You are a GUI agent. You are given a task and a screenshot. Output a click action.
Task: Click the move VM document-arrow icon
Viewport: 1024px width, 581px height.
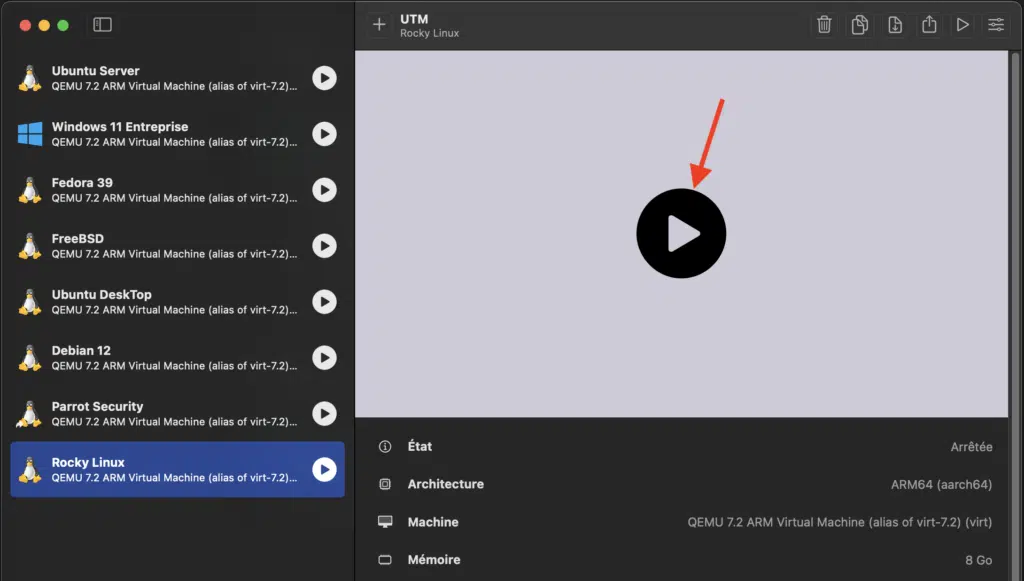[x=895, y=25]
